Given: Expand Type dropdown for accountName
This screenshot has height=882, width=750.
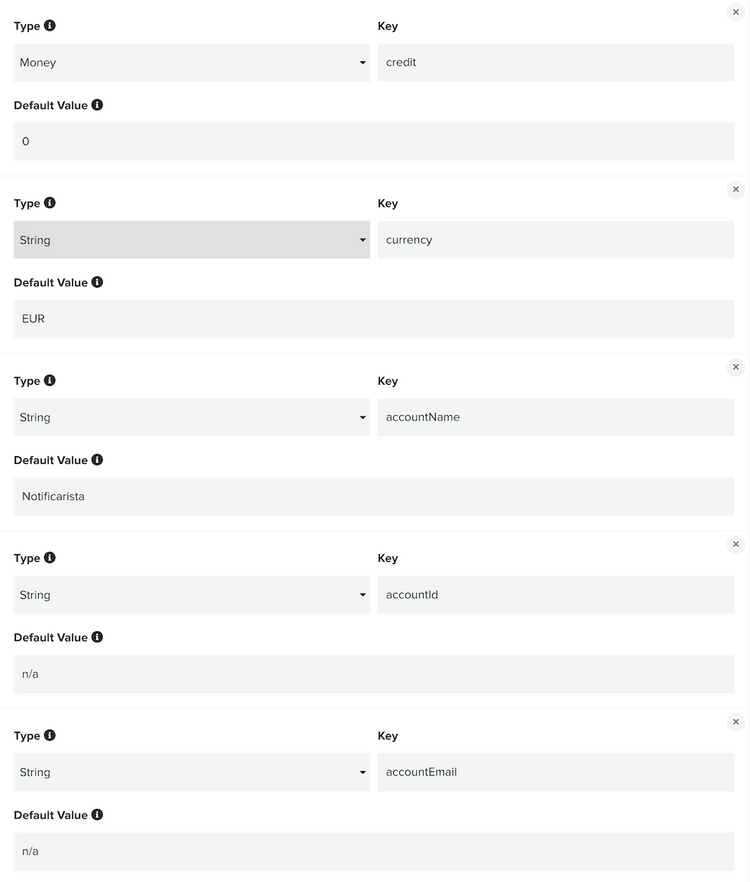Looking at the screenshot, I should pos(191,418).
